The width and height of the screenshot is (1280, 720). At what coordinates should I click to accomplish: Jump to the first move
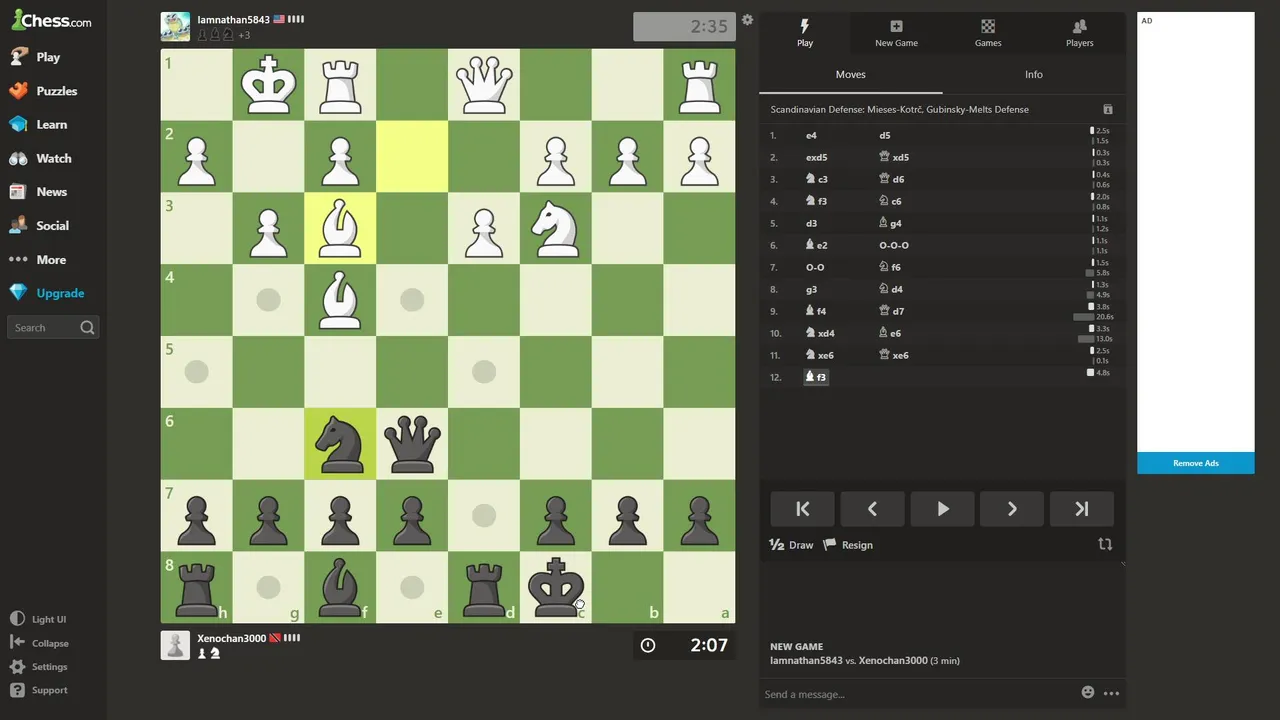[802, 509]
